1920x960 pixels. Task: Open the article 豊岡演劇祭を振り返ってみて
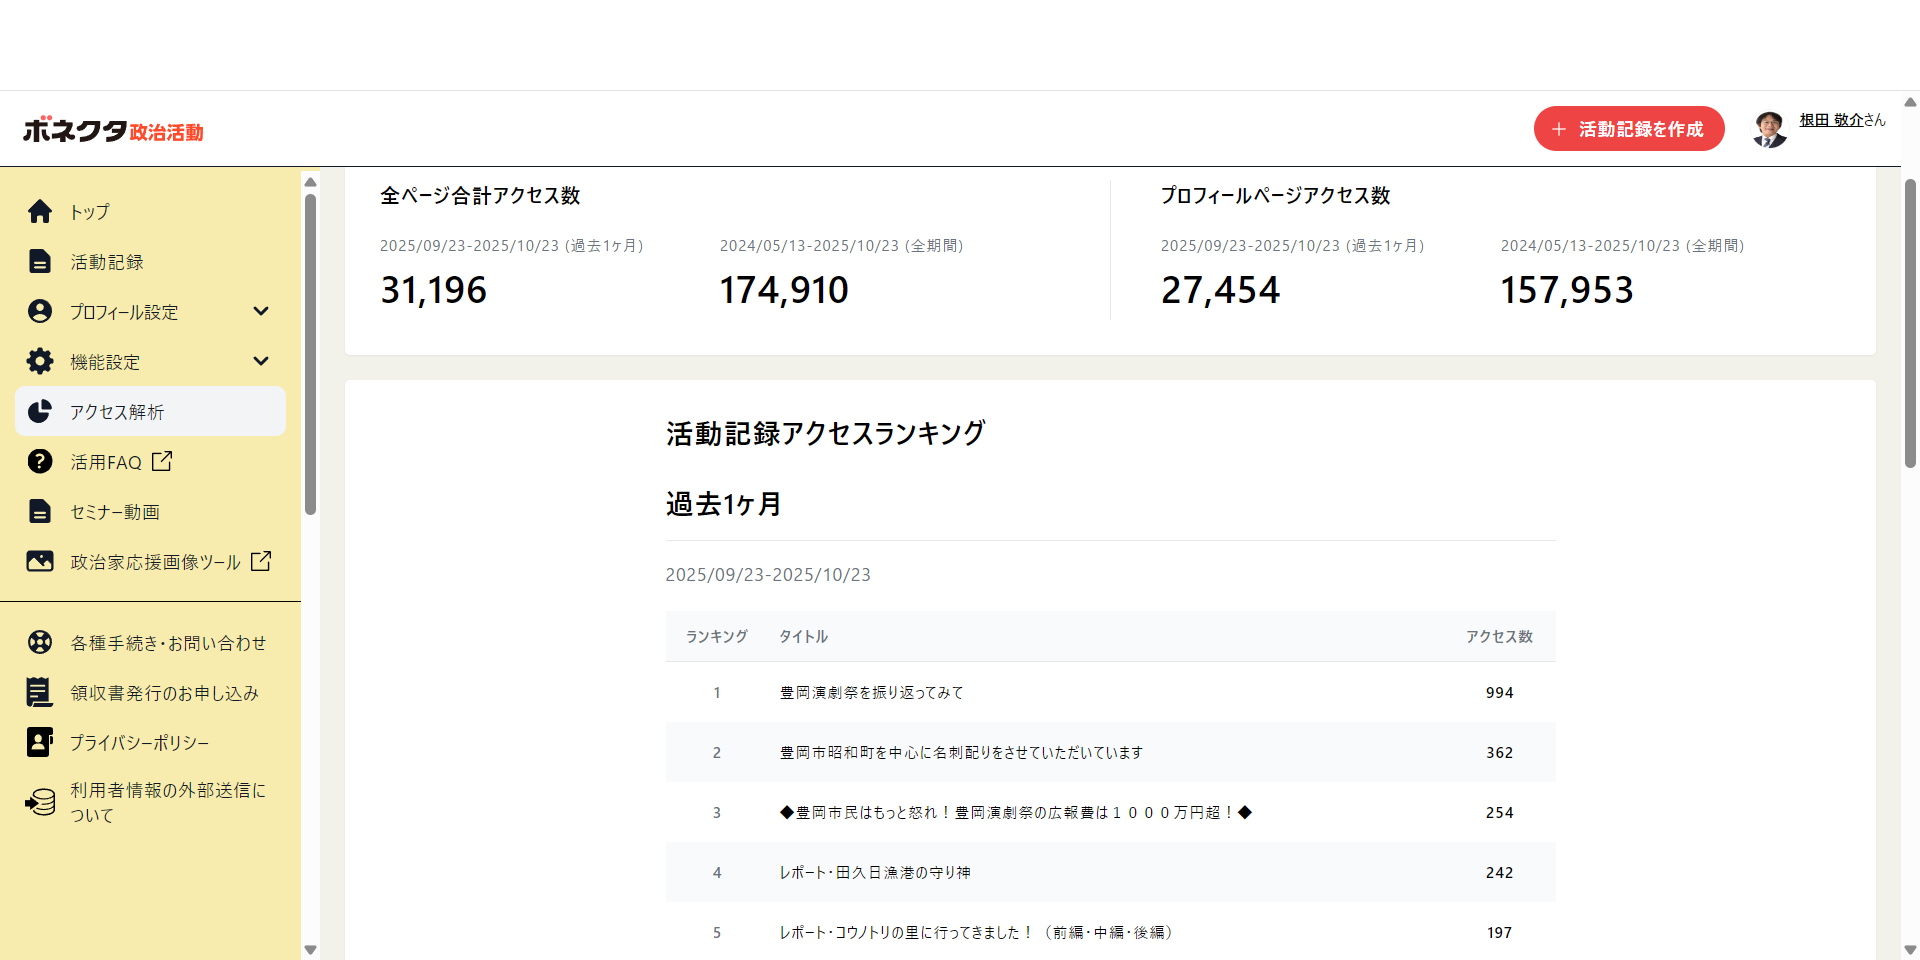click(x=871, y=693)
